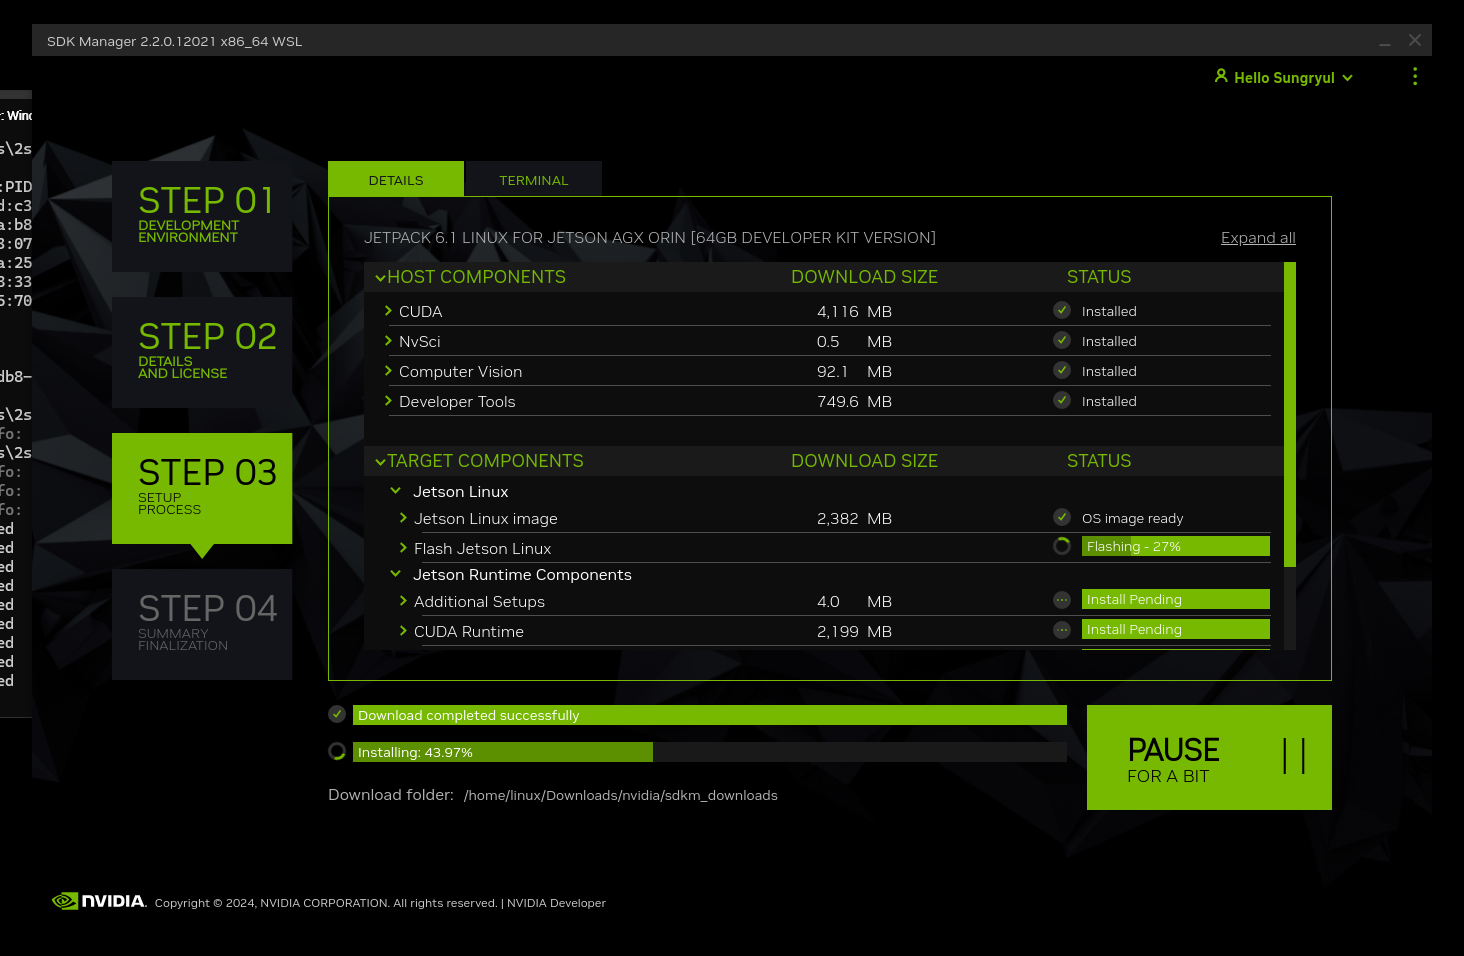1464x956 pixels.
Task: Close the SDK Manager window
Action: click(x=1414, y=40)
